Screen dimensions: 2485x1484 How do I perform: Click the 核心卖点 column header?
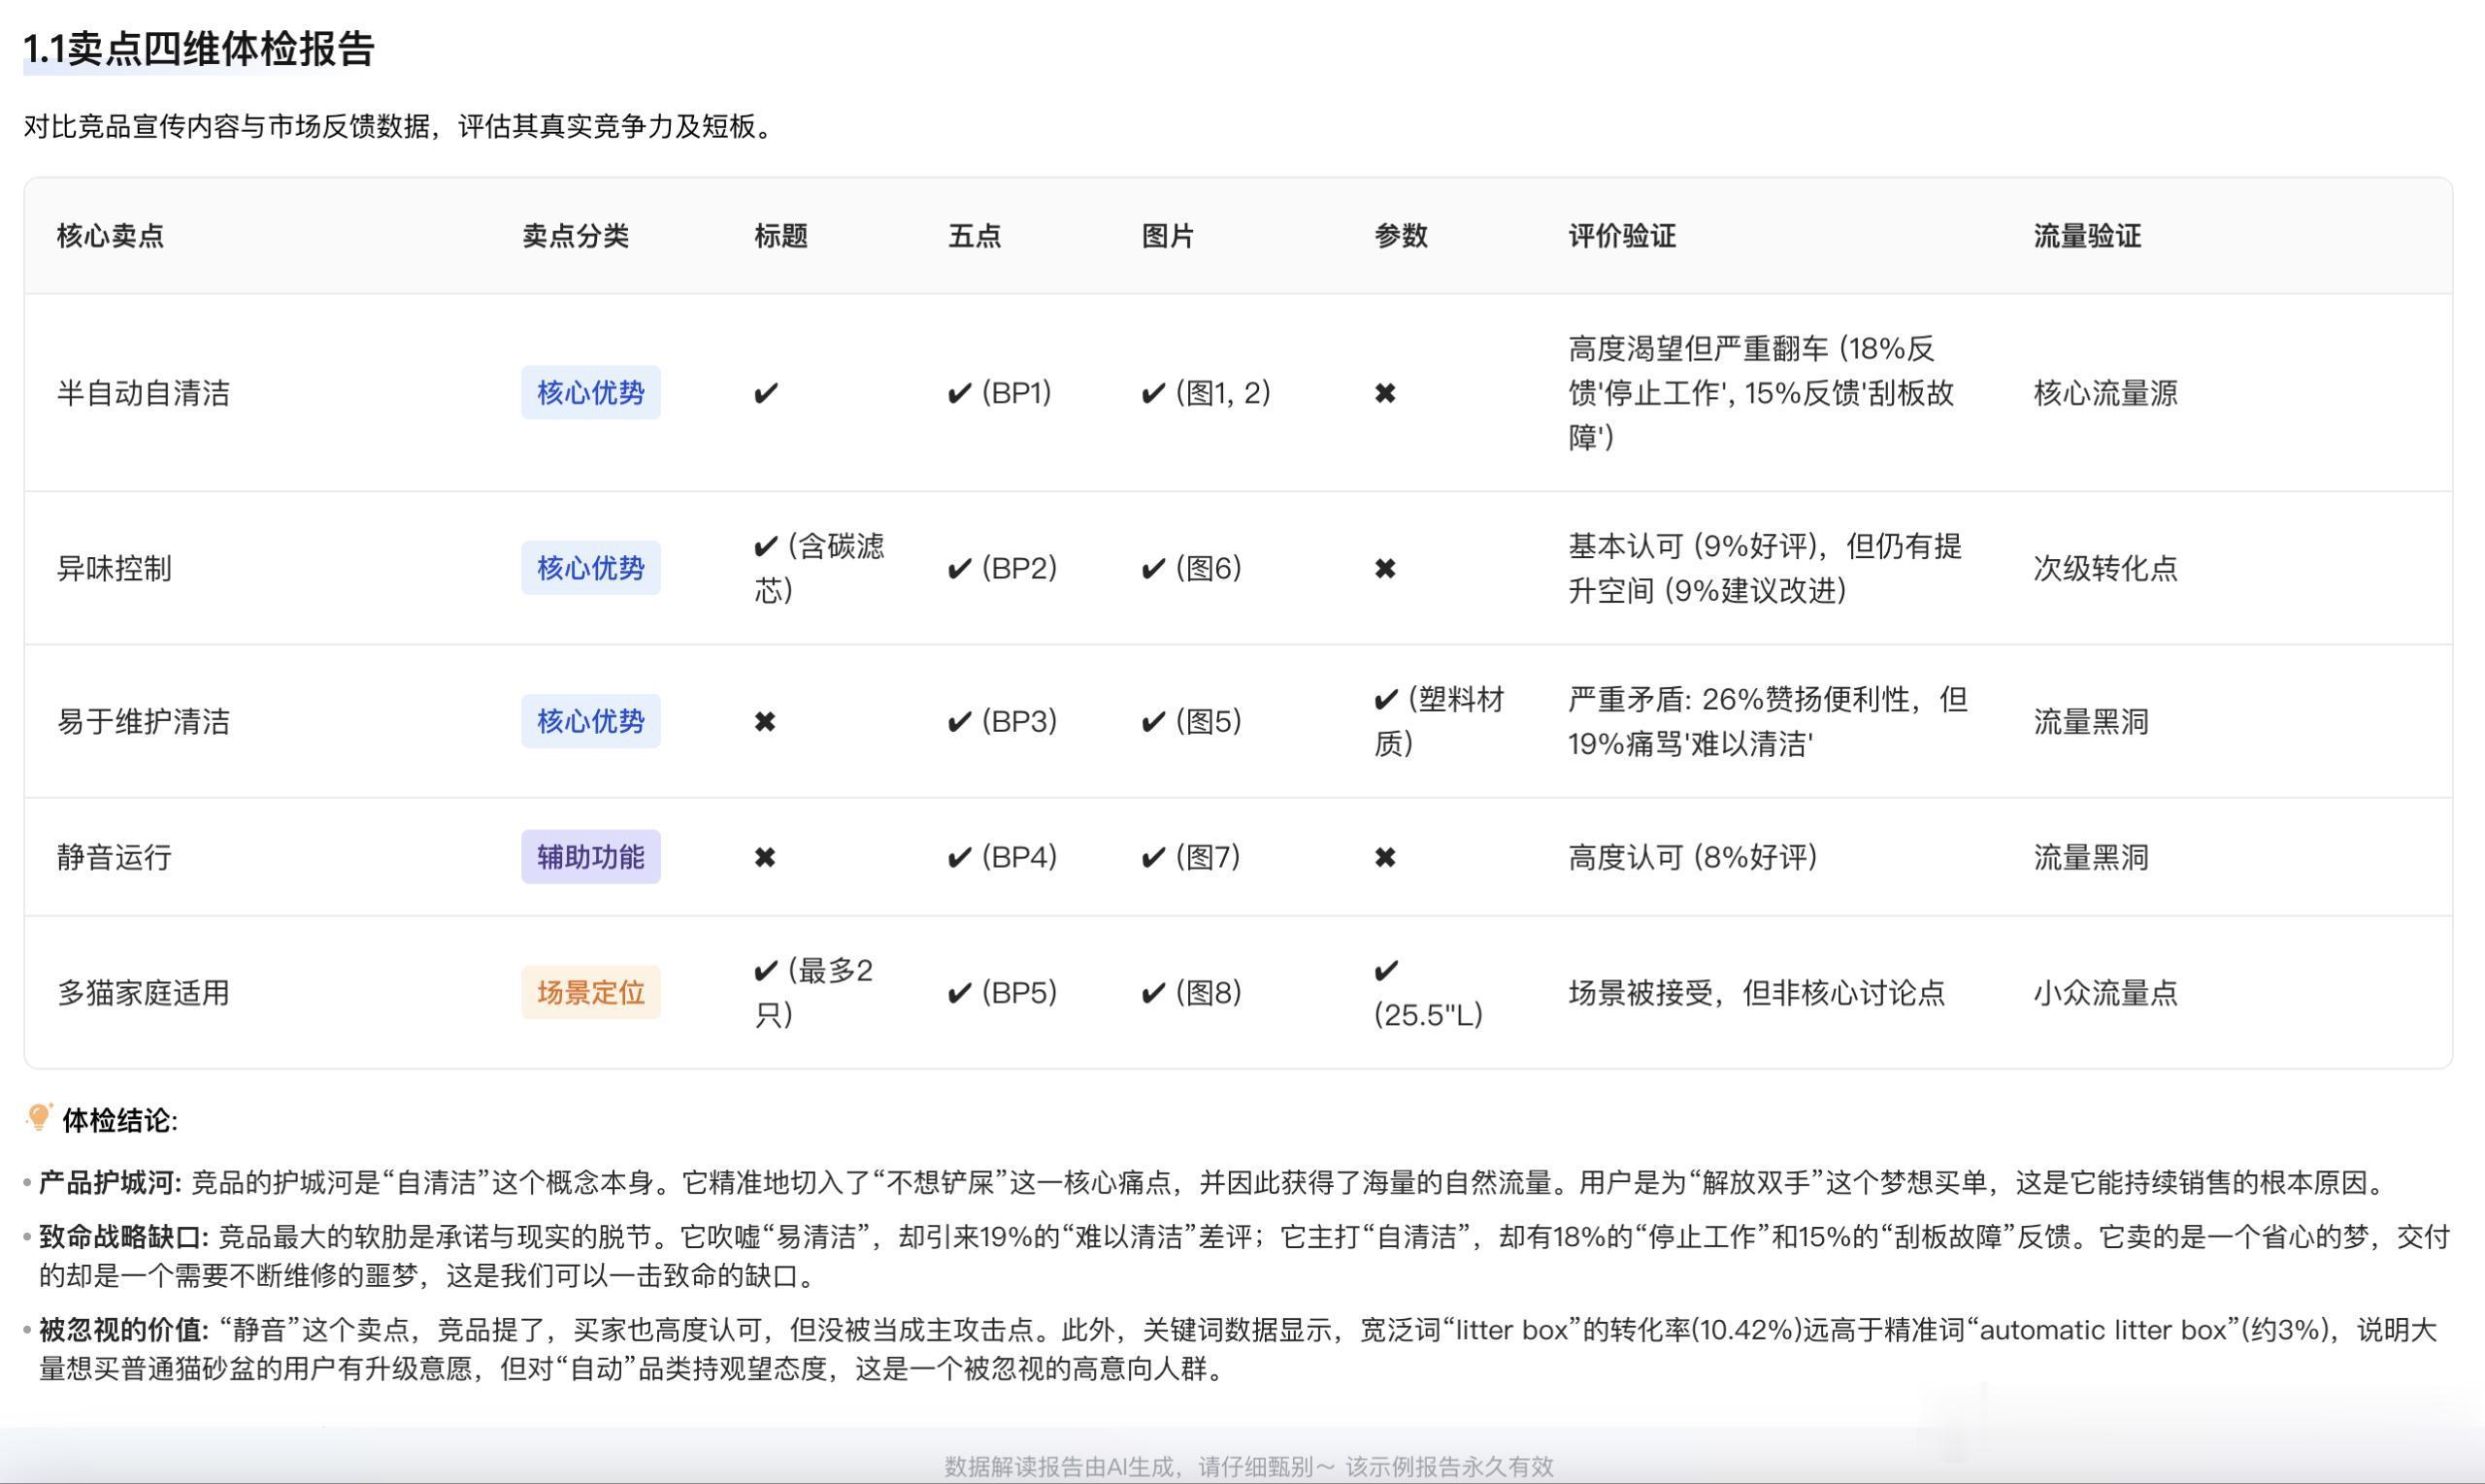(x=110, y=236)
